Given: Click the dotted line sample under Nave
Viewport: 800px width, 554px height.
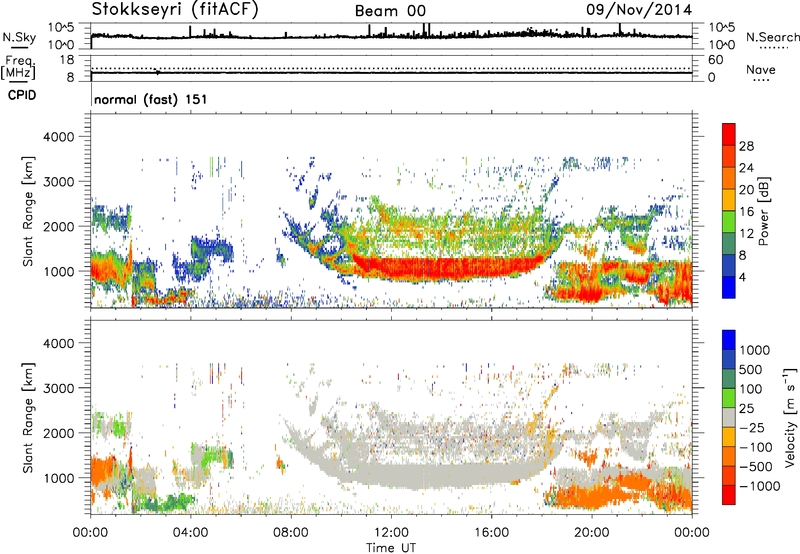Looking at the screenshot, I should coord(761,80).
